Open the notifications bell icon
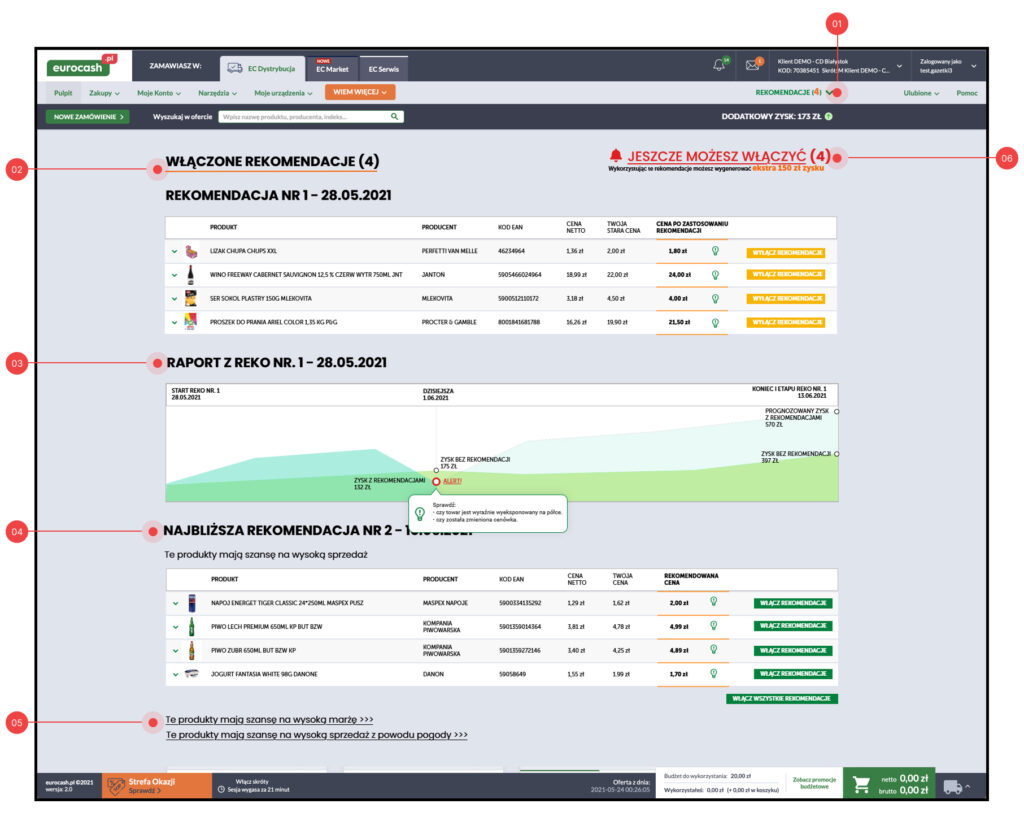 click(720, 65)
